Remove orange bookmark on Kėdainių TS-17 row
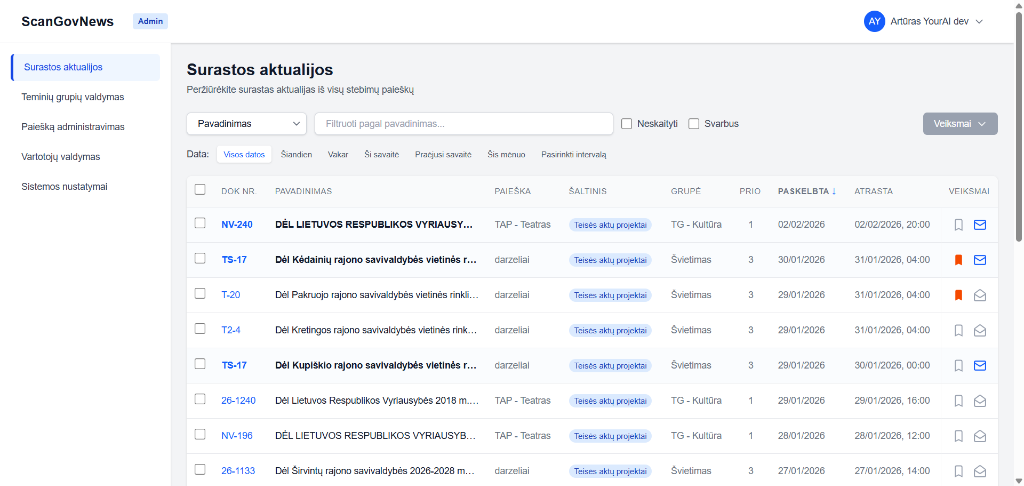1024x486 pixels. [x=959, y=260]
